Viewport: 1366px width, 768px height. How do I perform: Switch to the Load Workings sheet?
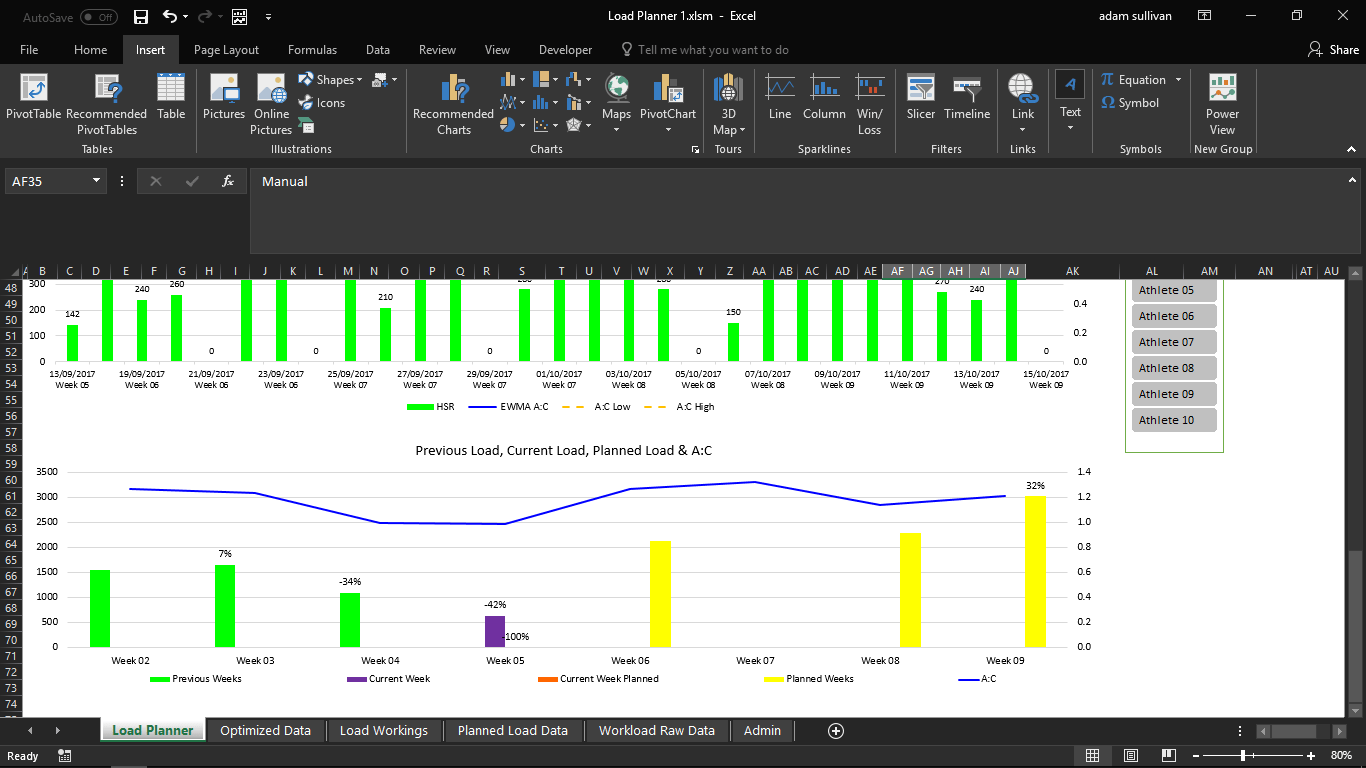point(383,731)
